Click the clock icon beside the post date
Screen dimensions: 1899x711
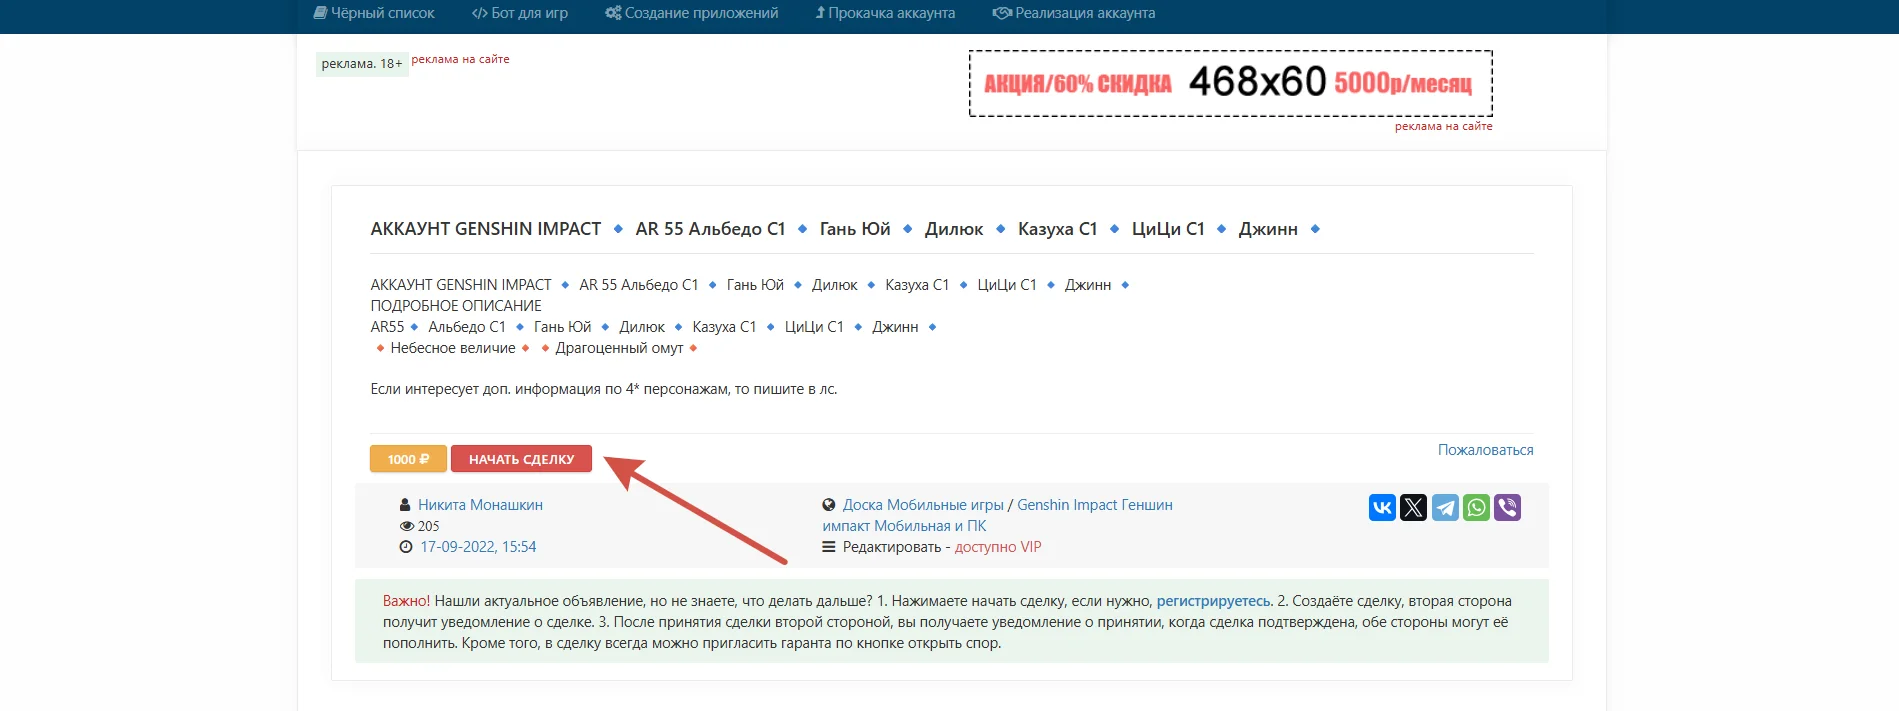coord(405,547)
